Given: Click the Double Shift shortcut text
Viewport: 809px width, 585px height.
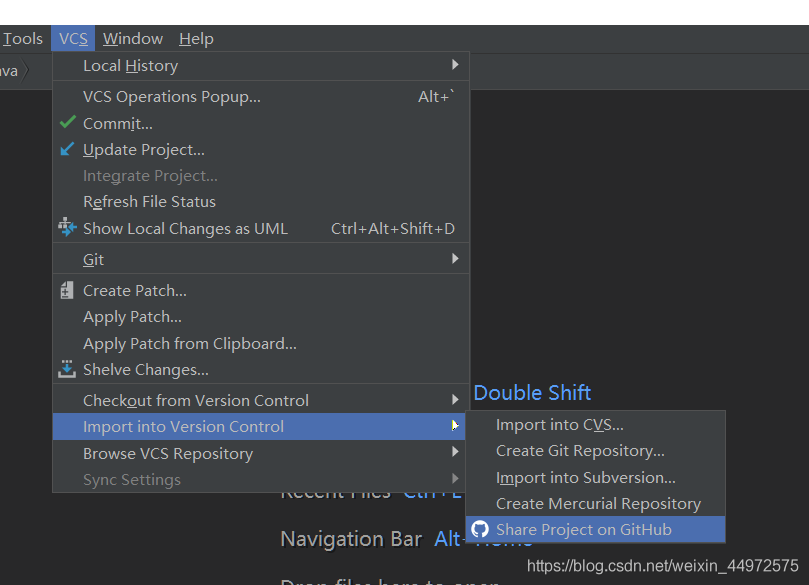Looking at the screenshot, I should [532, 393].
